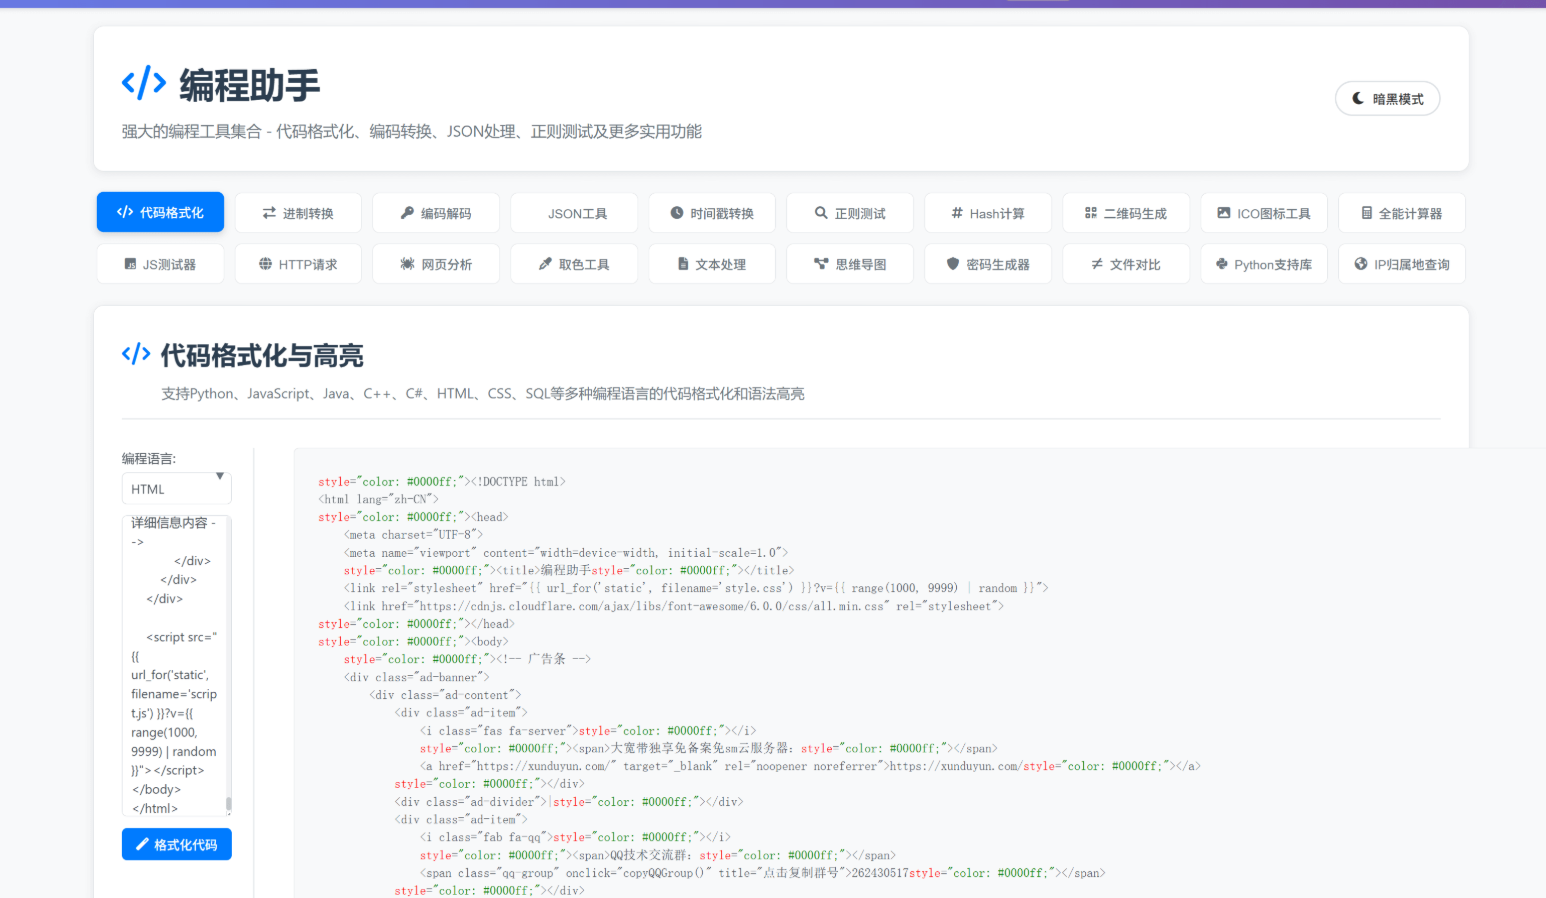Click the 编程助手 code logo icon
Screen dimensions: 1546x898
(x=144, y=83)
